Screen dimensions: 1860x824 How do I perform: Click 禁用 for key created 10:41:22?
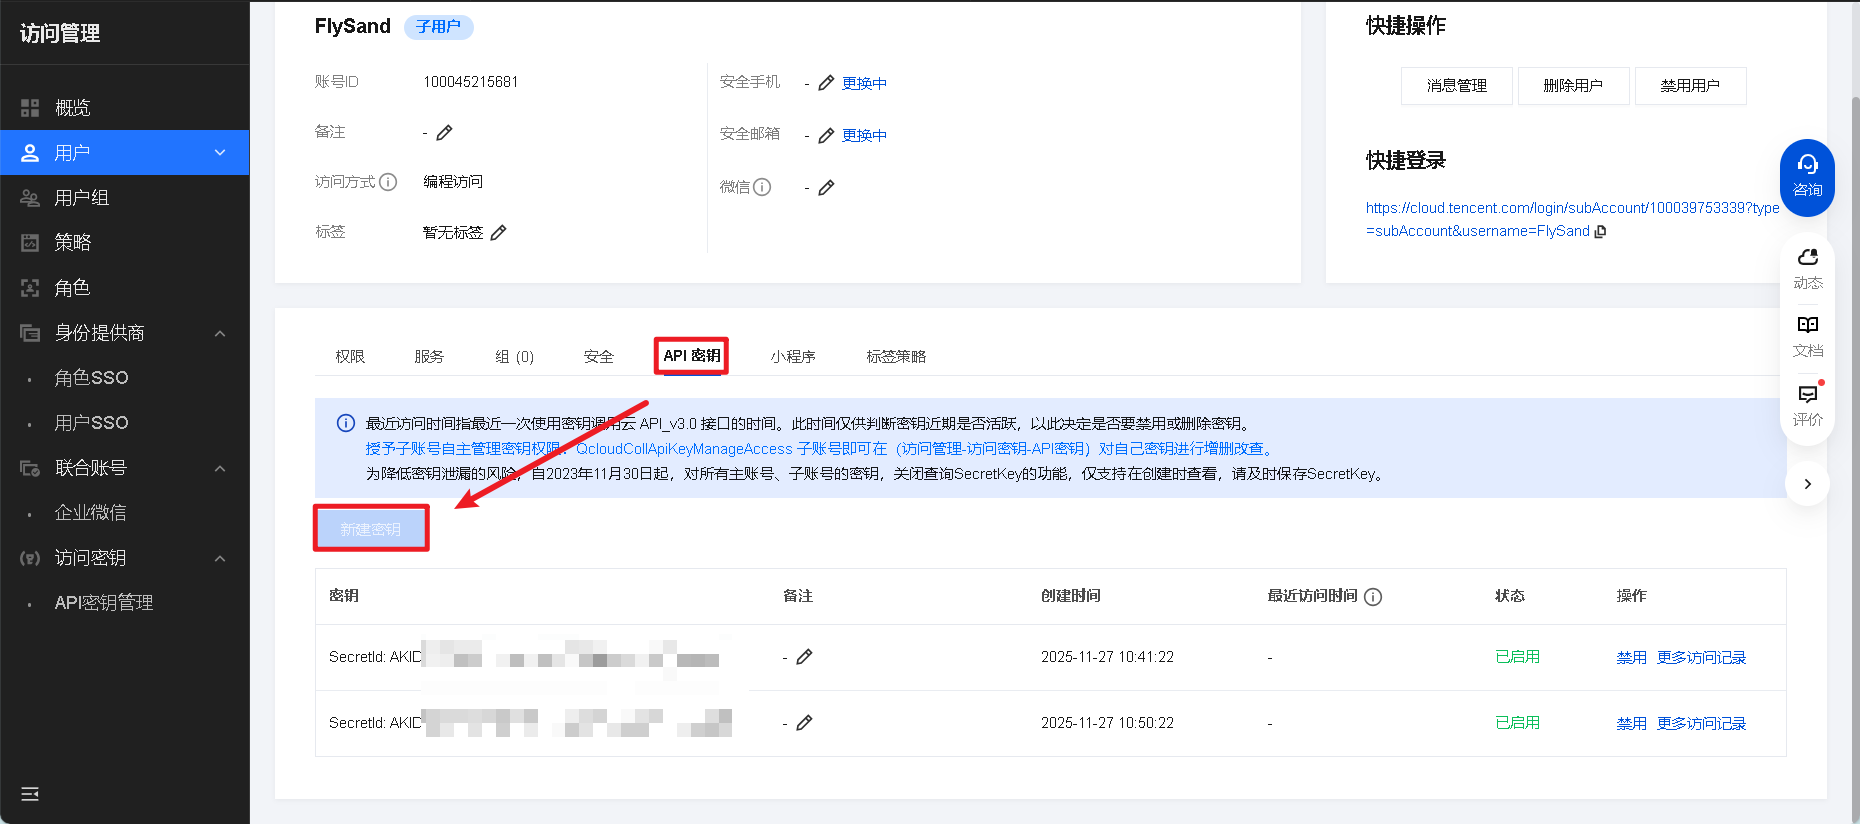pyautogui.click(x=1631, y=658)
